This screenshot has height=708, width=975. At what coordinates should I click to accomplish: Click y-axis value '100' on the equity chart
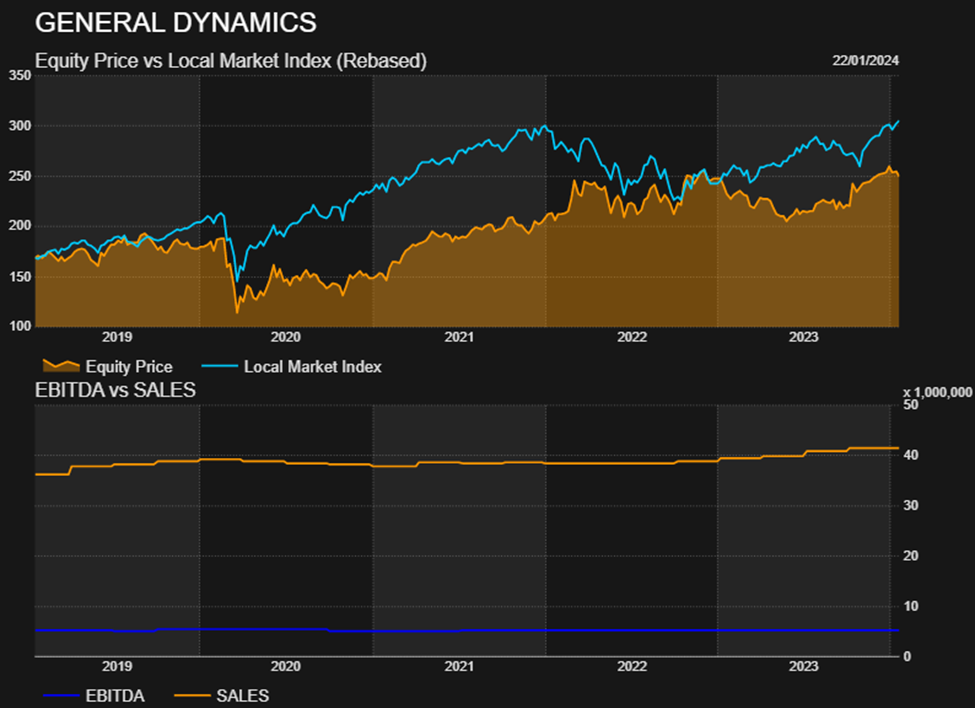(20, 326)
